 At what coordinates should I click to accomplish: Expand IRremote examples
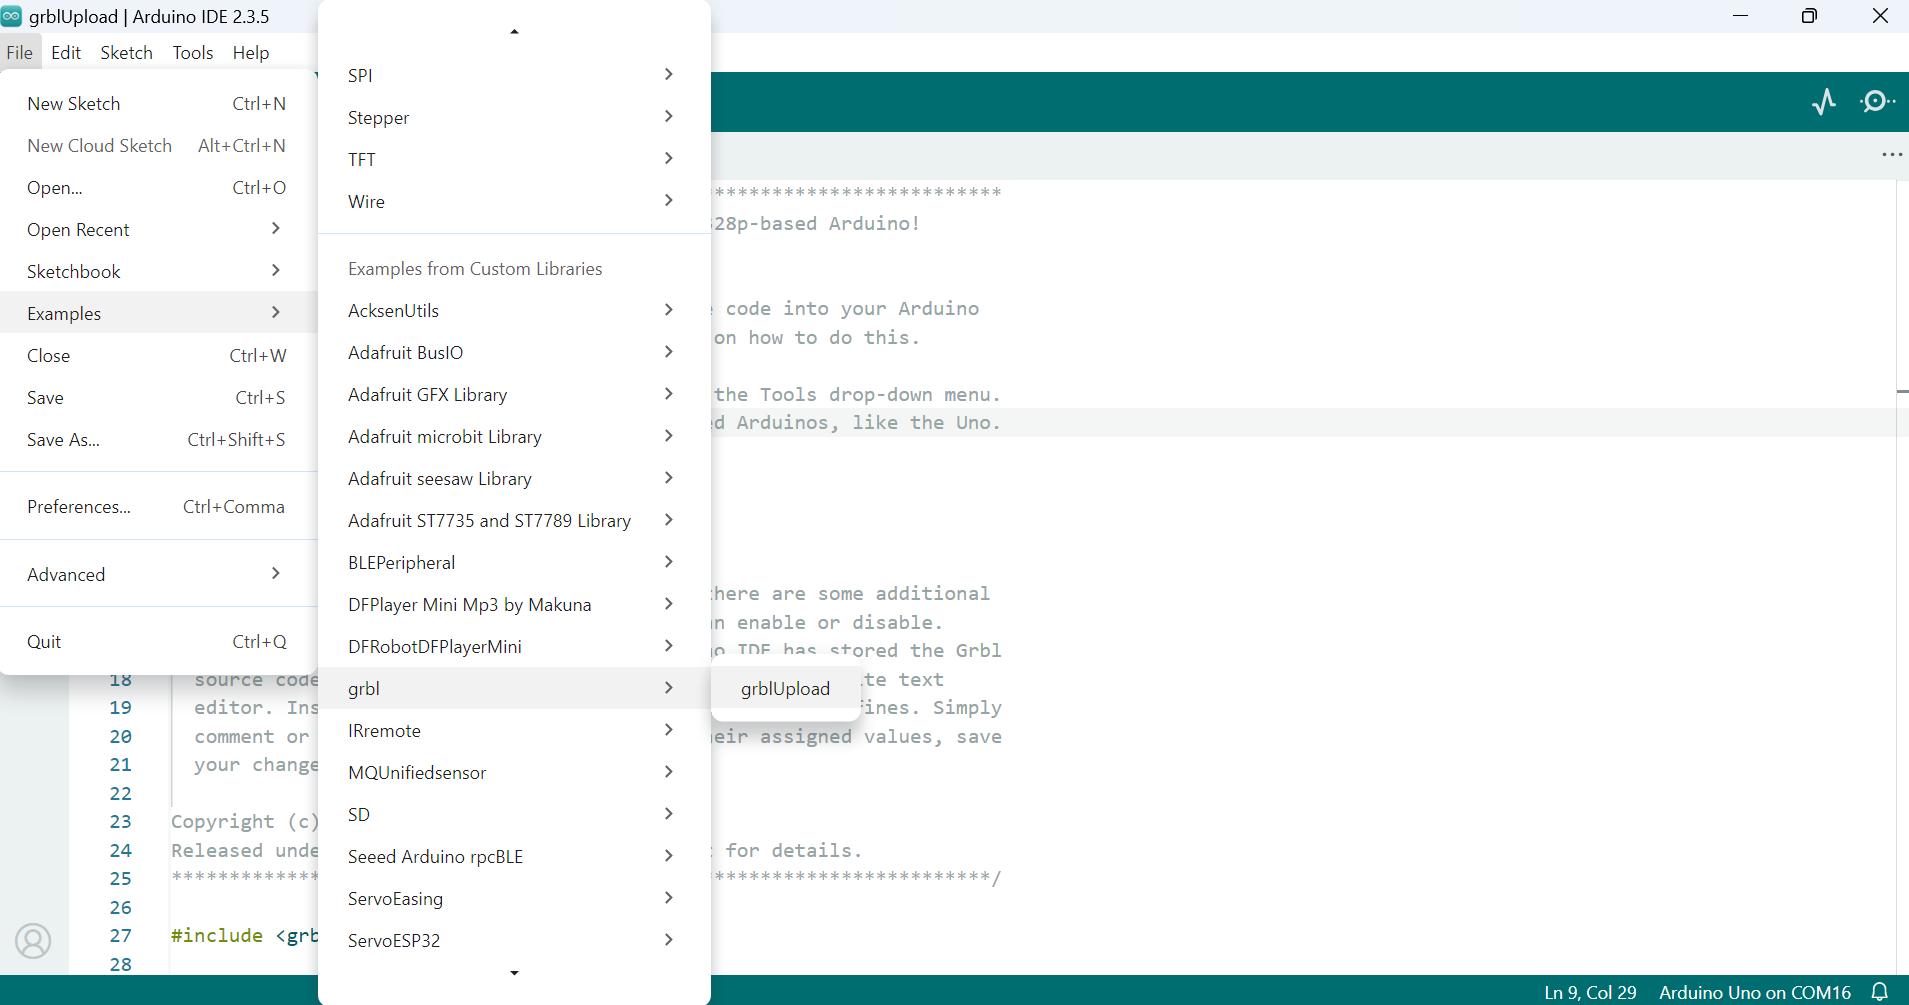[514, 731]
